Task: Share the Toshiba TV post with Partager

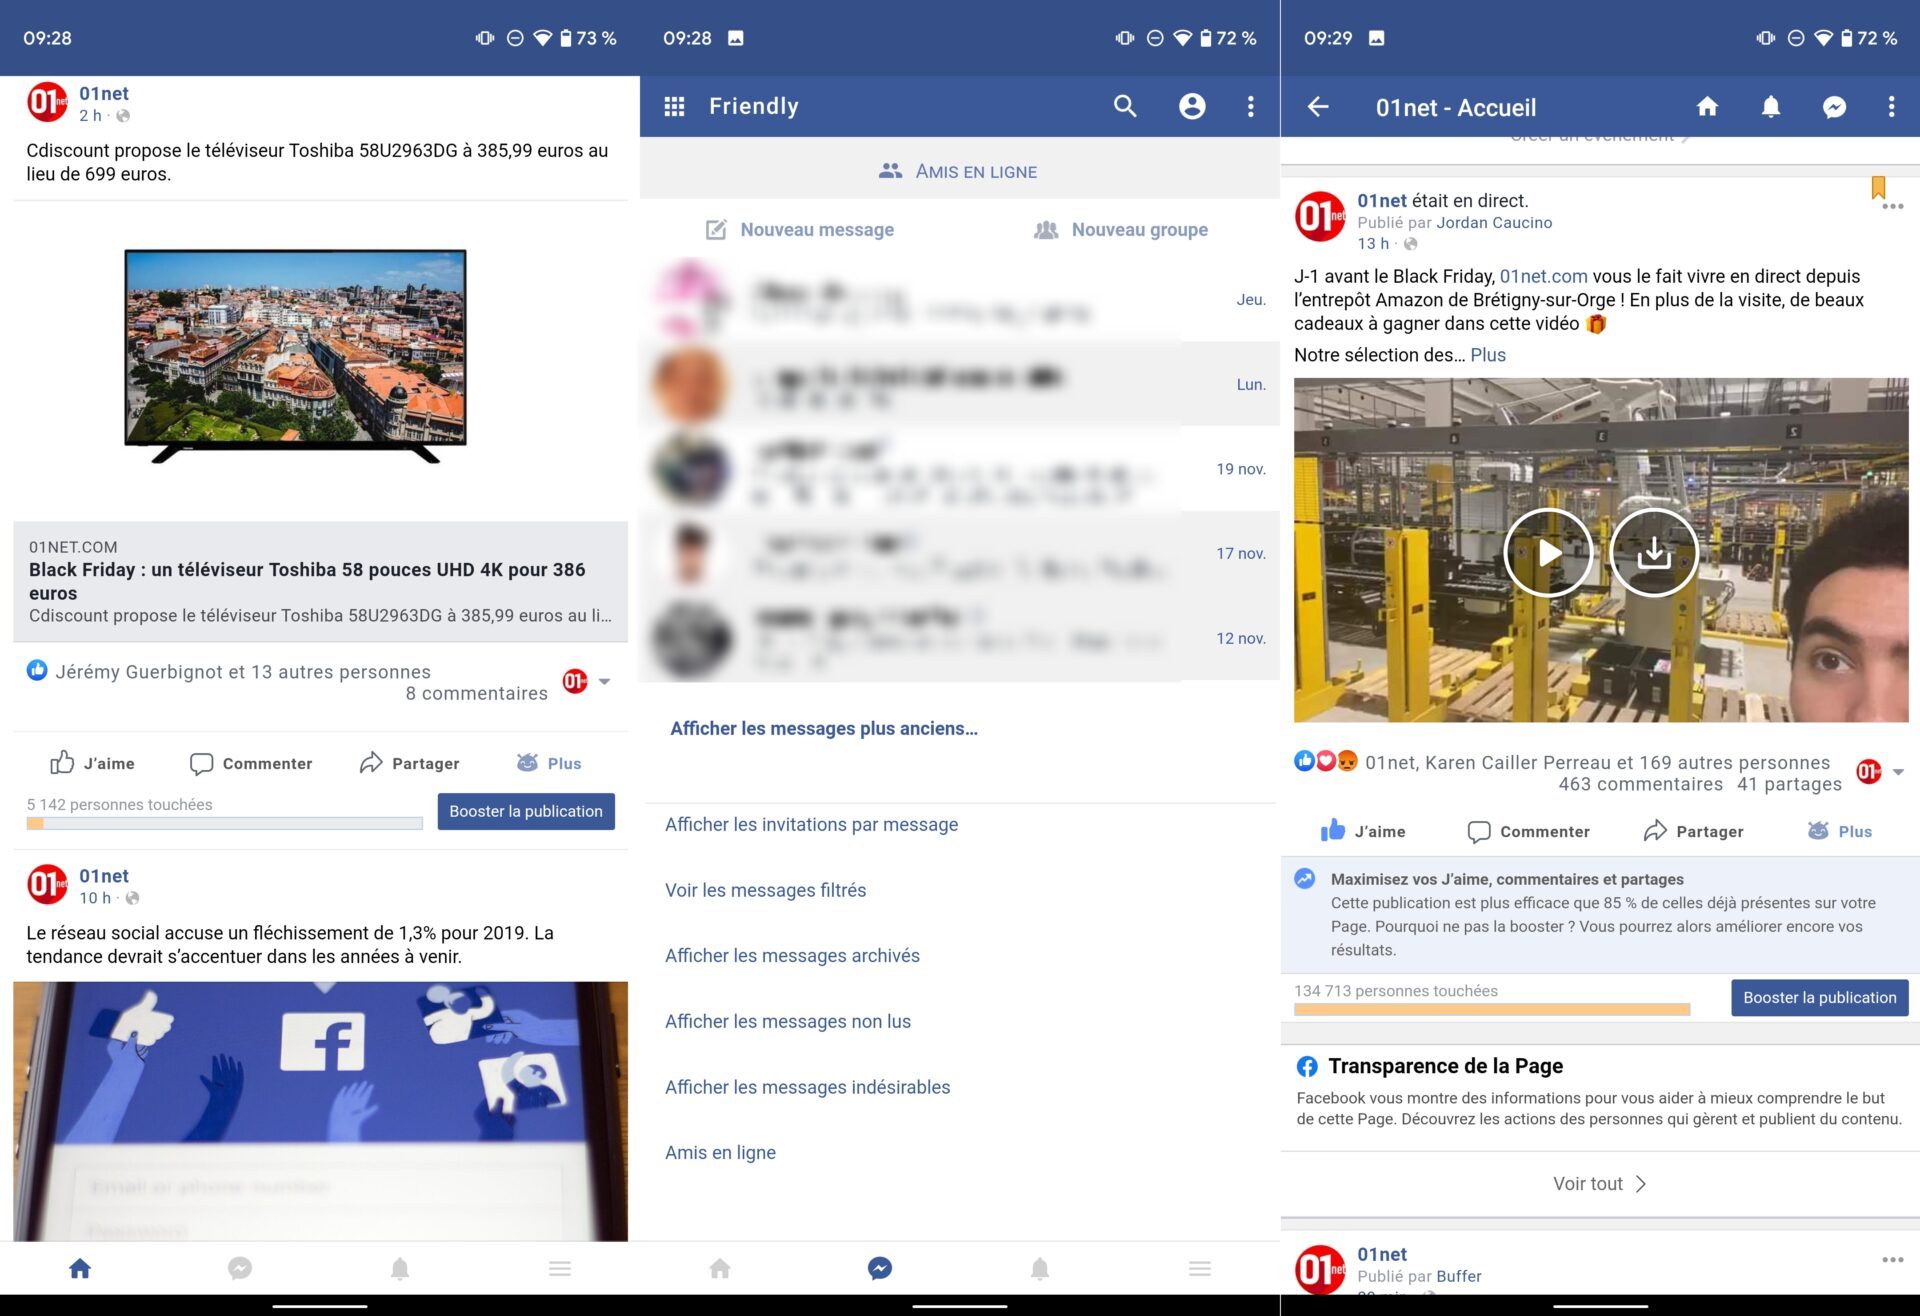Action: [410, 763]
